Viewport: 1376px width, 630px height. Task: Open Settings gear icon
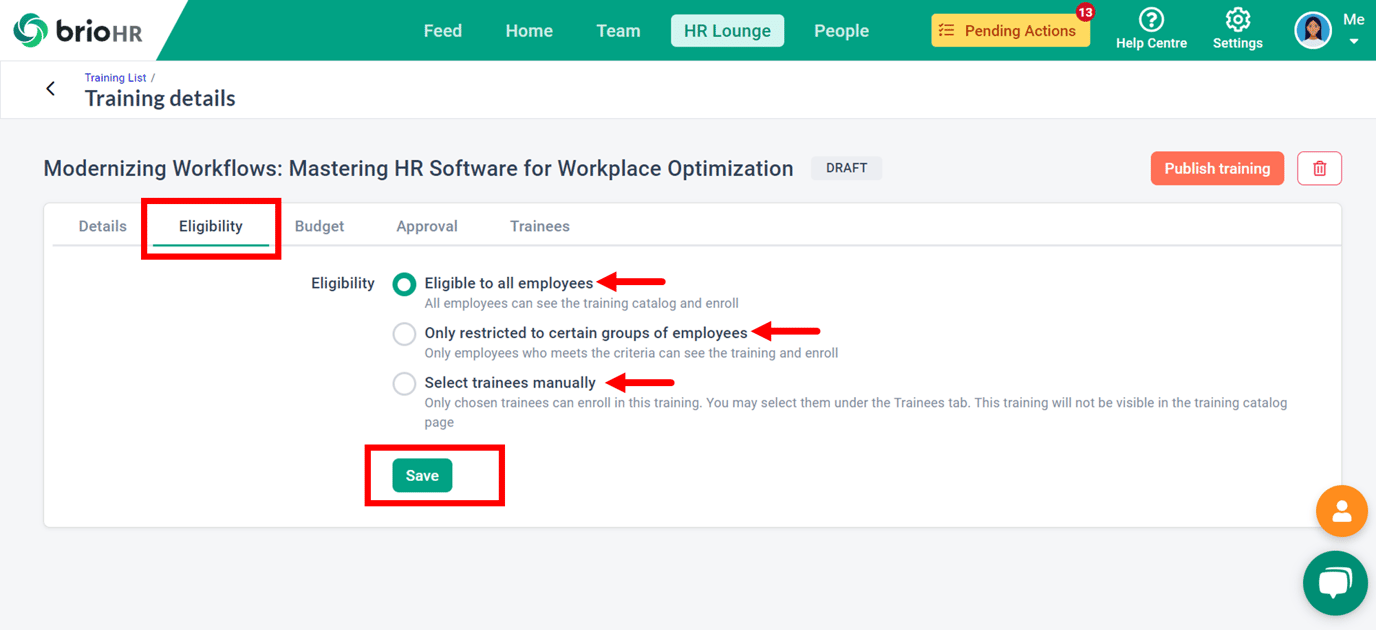tap(1238, 20)
